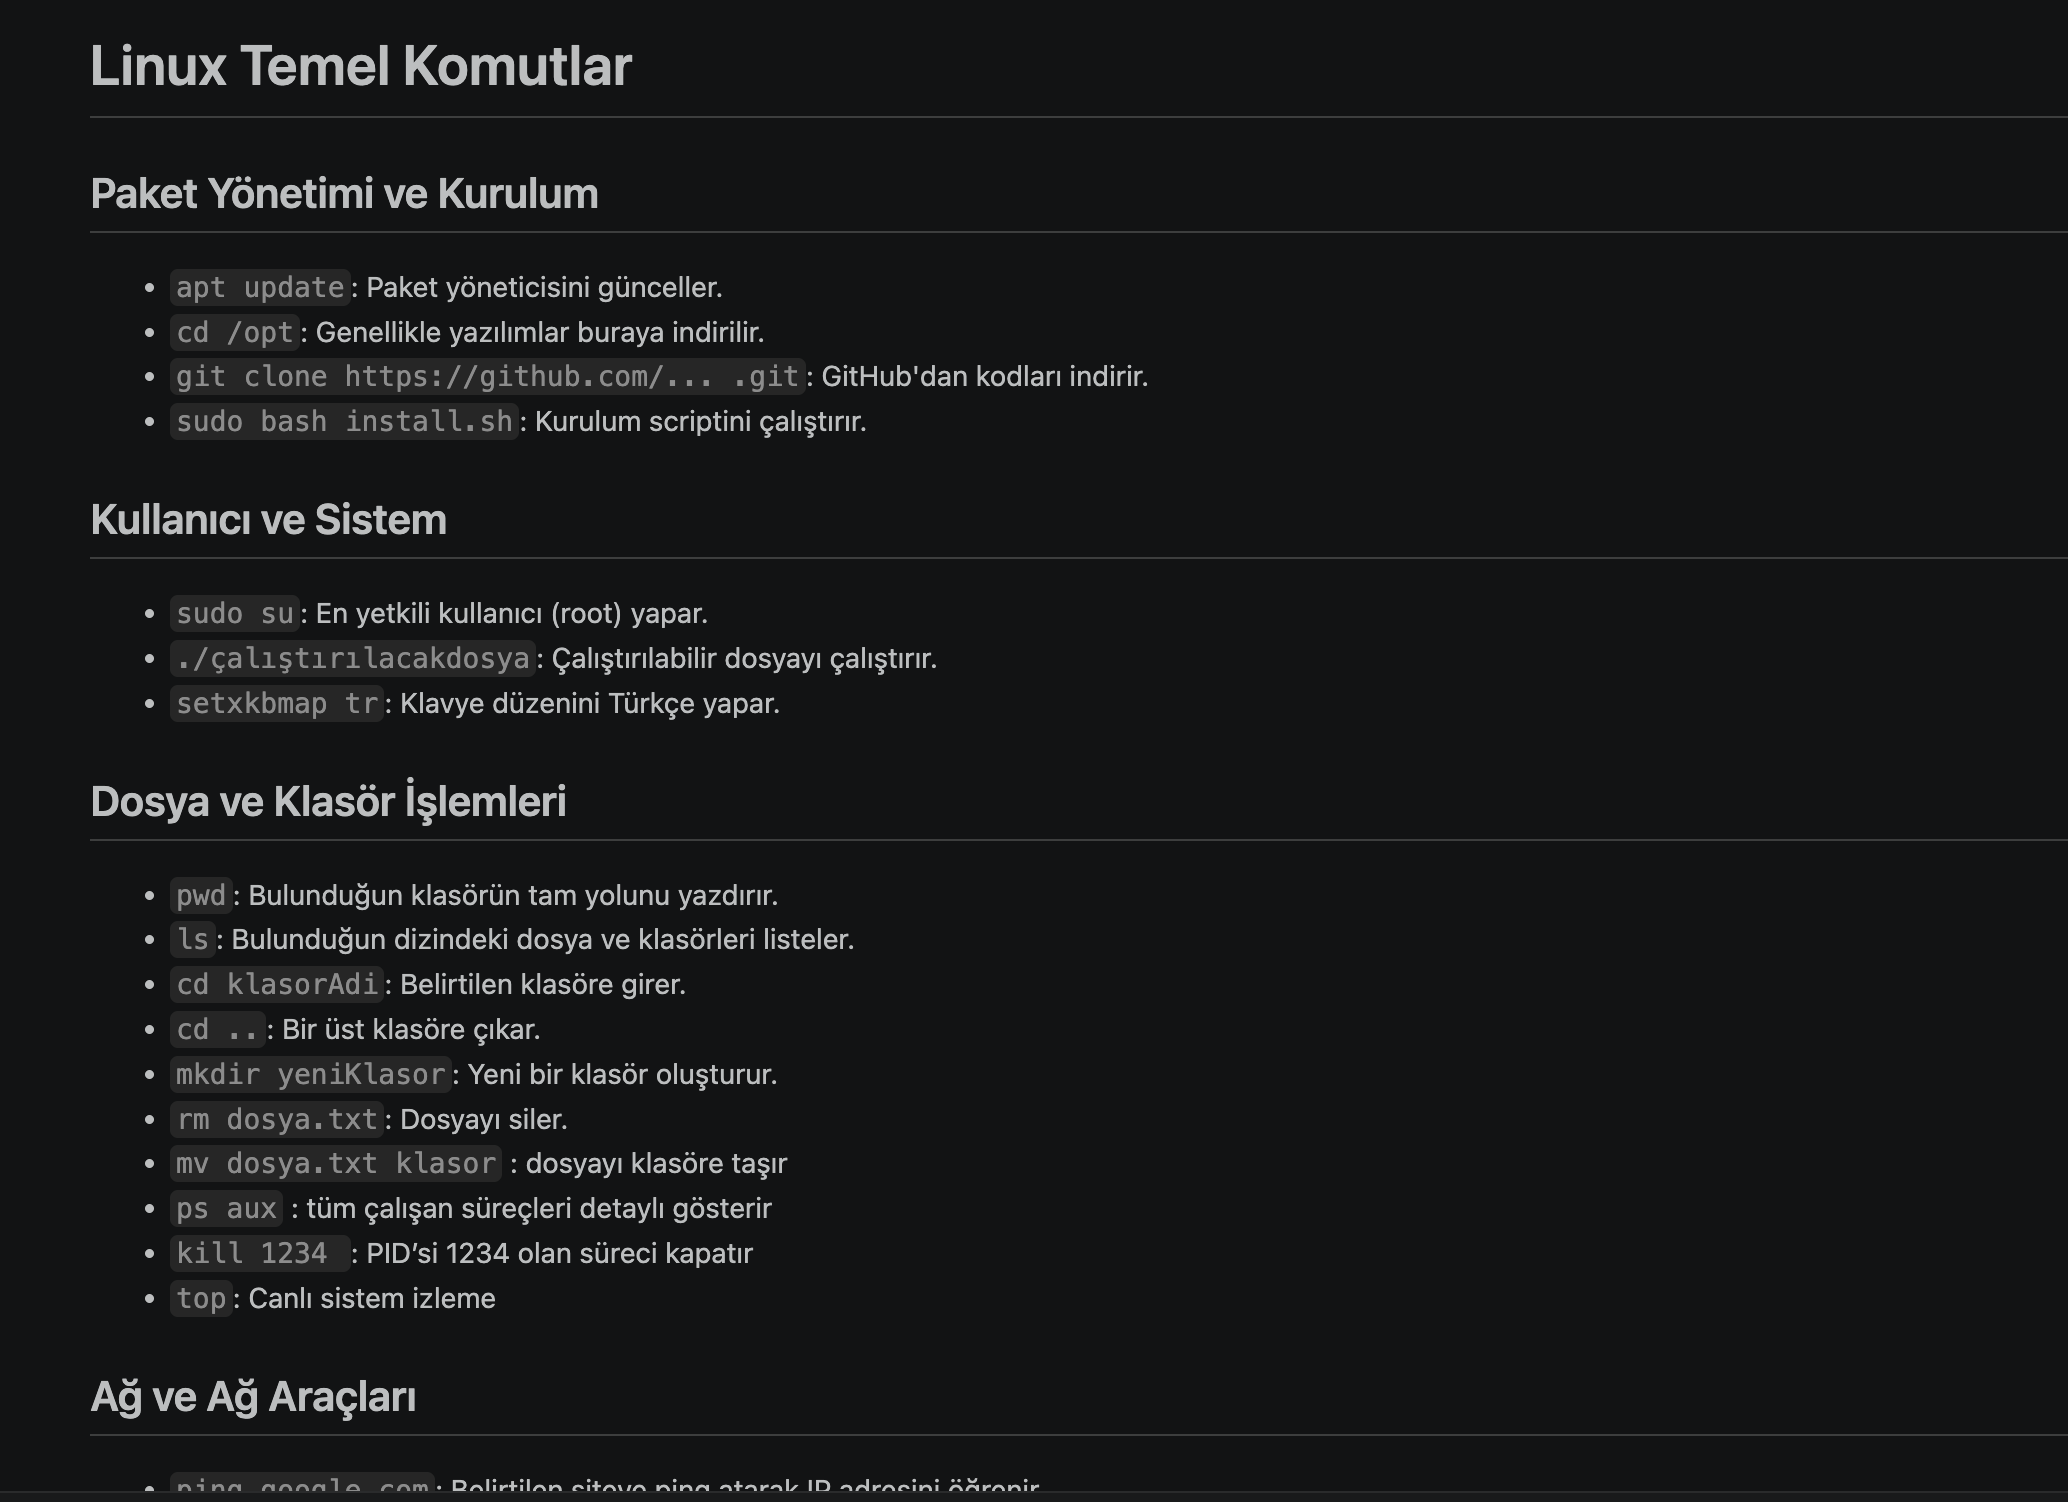Click the 'ps aux' code snippet
Image resolution: width=2068 pixels, height=1502 pixels.
click(x=226, y=1208)
